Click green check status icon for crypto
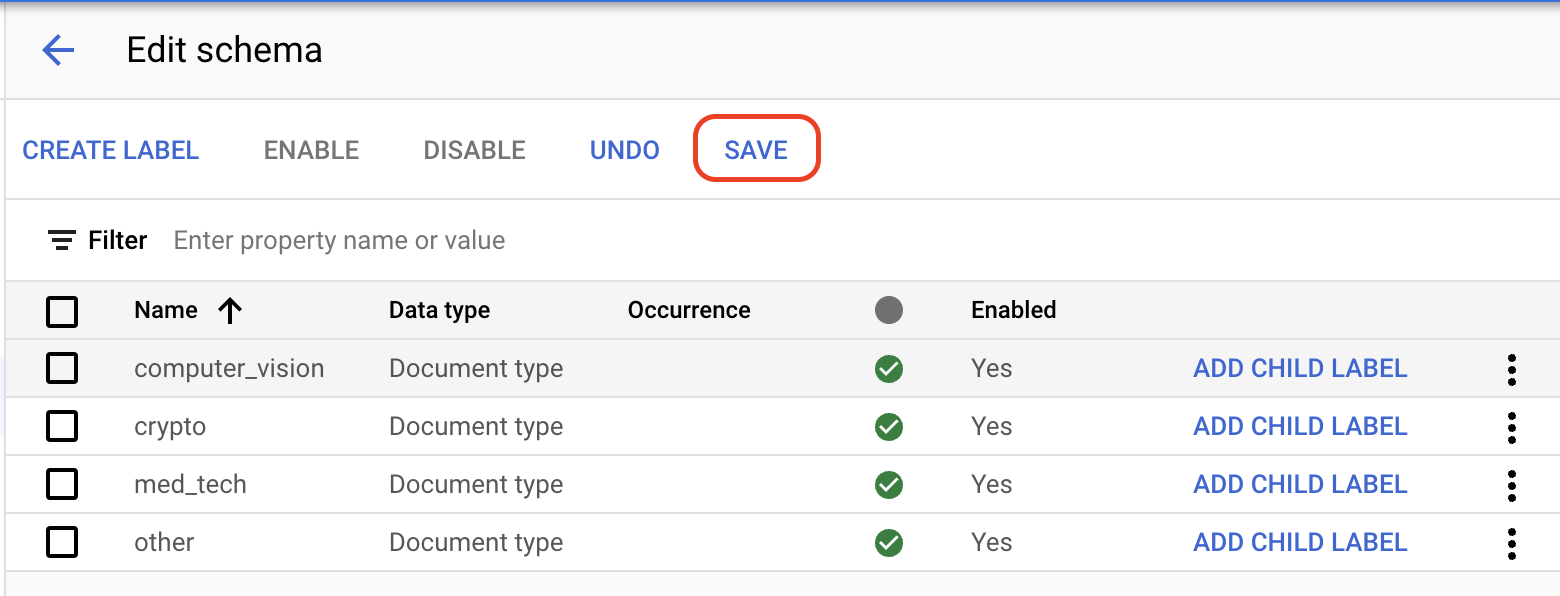Image resolution: width=1560 pixels, height=596 pixels. 888,427
